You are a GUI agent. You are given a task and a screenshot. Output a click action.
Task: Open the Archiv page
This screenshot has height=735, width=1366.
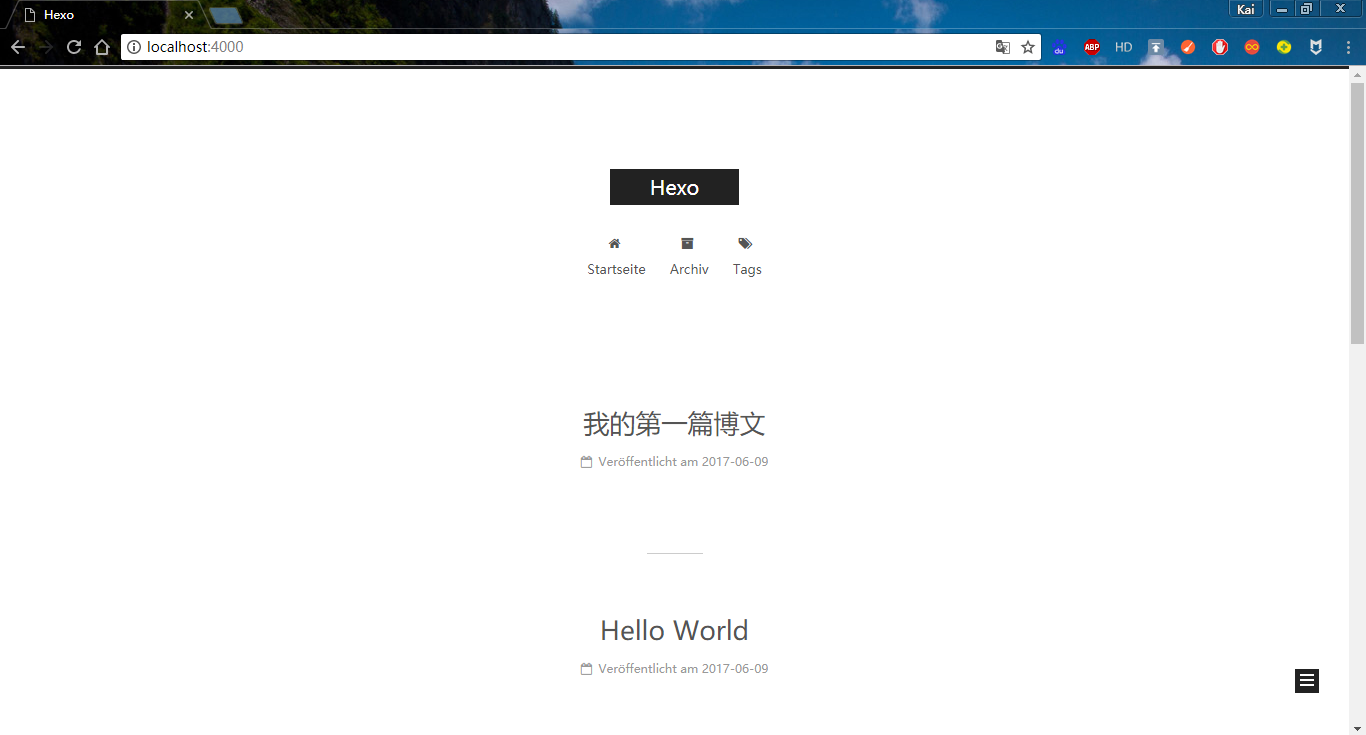click(x=689, y=269)
